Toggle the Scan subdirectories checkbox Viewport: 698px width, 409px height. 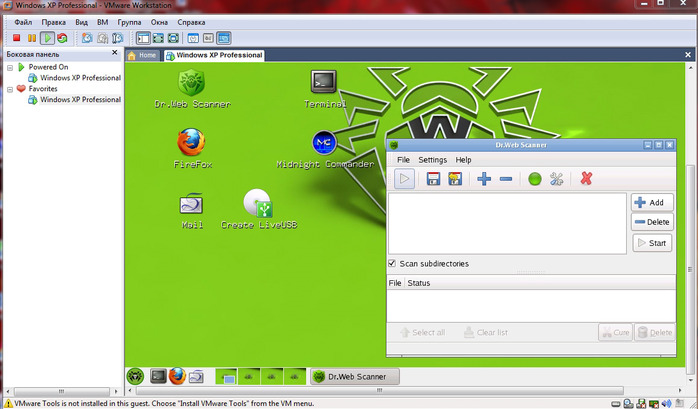(x=392, y=263)
